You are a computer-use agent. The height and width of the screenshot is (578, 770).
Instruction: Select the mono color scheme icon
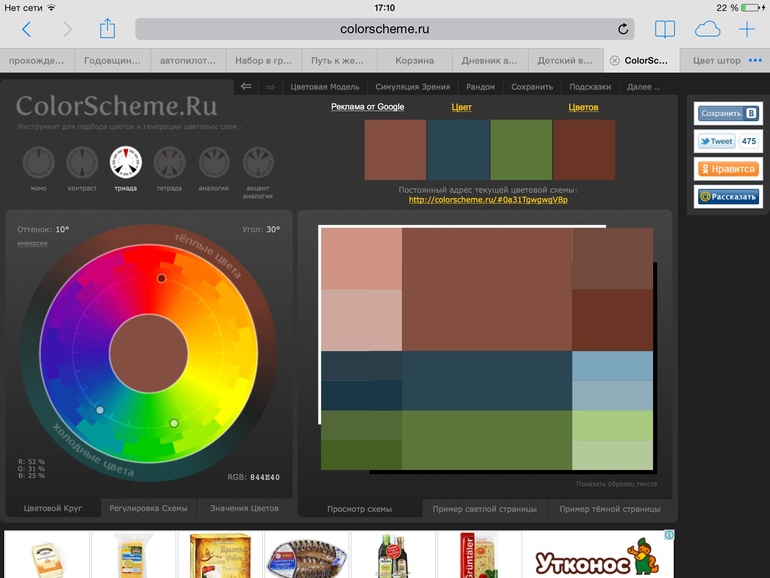click(38, 161)
